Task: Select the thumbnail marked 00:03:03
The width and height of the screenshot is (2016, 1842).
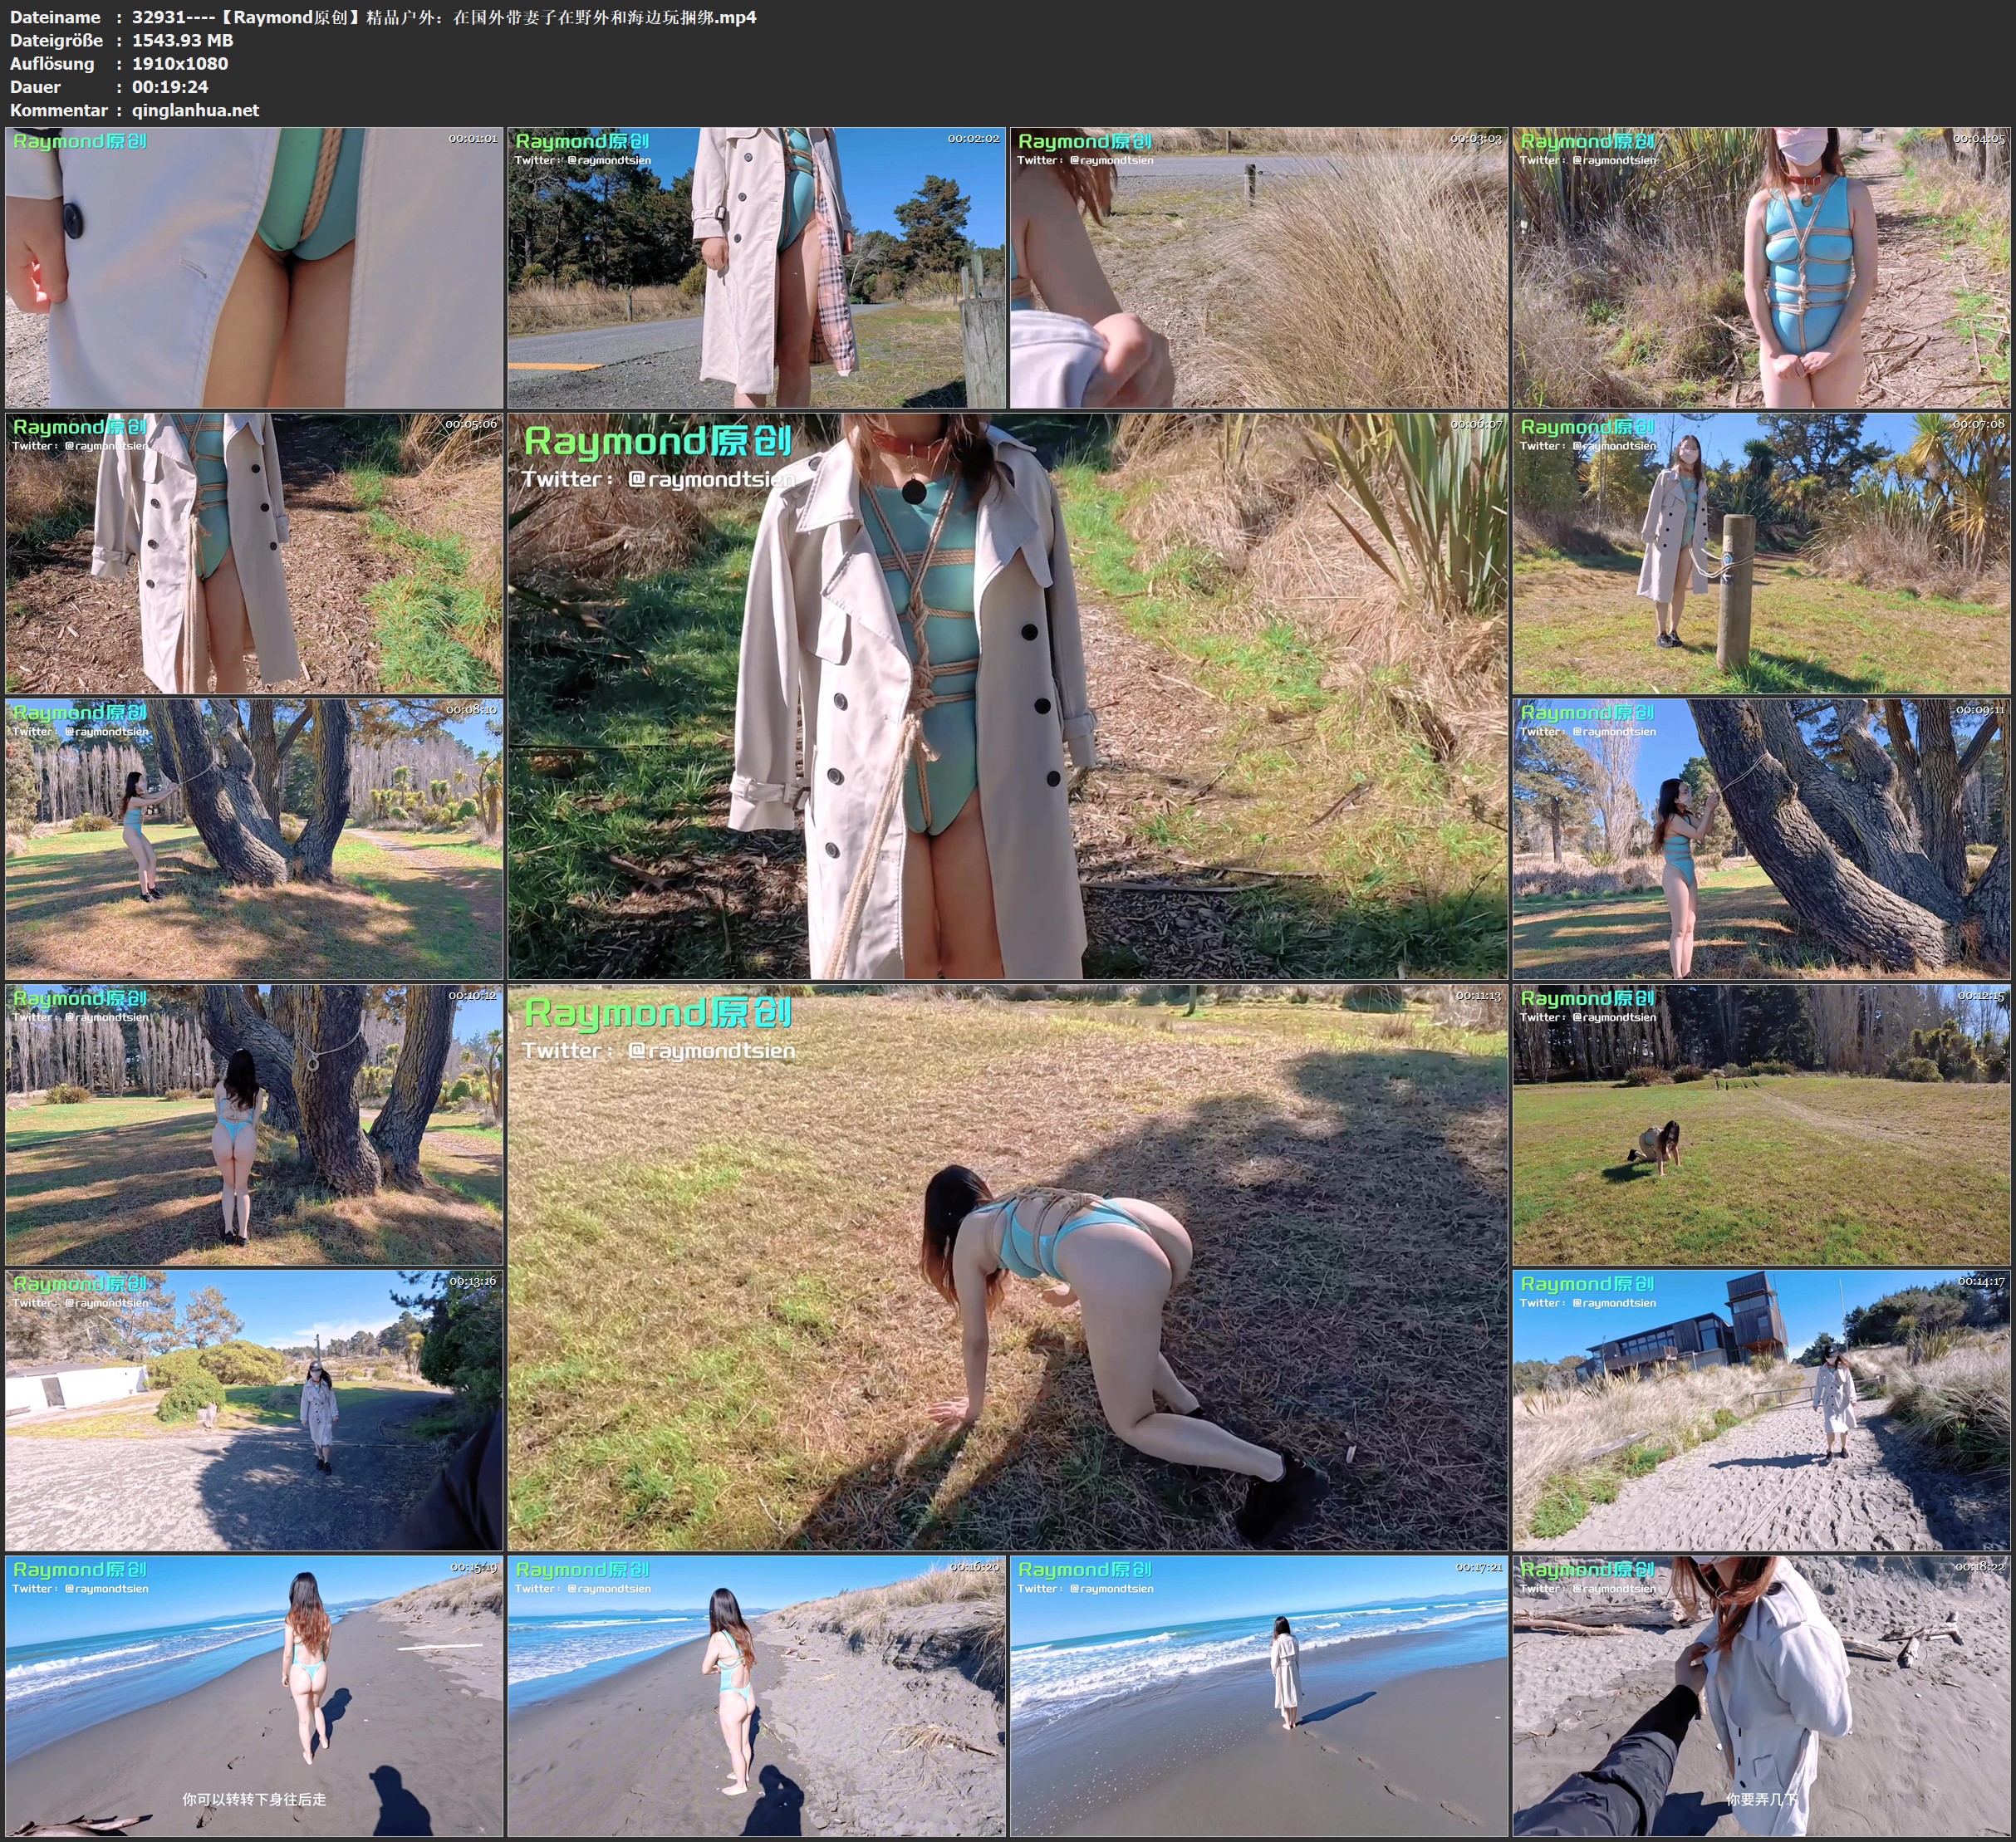Action: [x=1258, y=267]
